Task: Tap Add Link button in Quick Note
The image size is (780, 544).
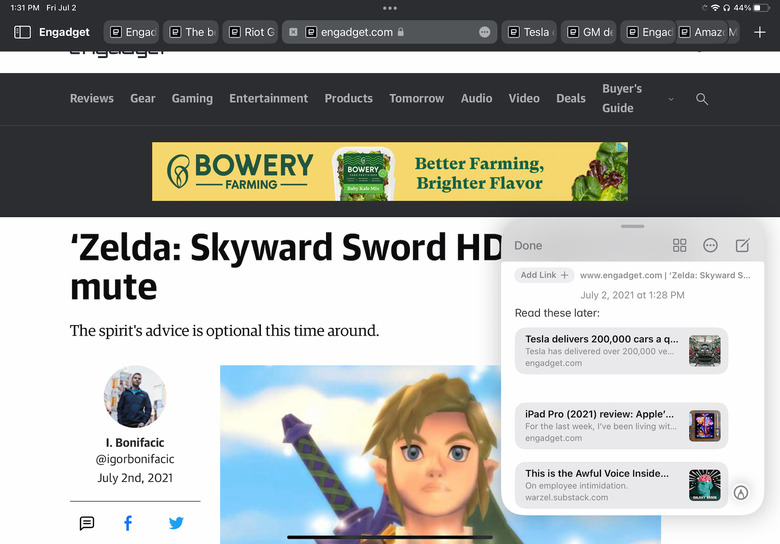Action: coord(544,275)
